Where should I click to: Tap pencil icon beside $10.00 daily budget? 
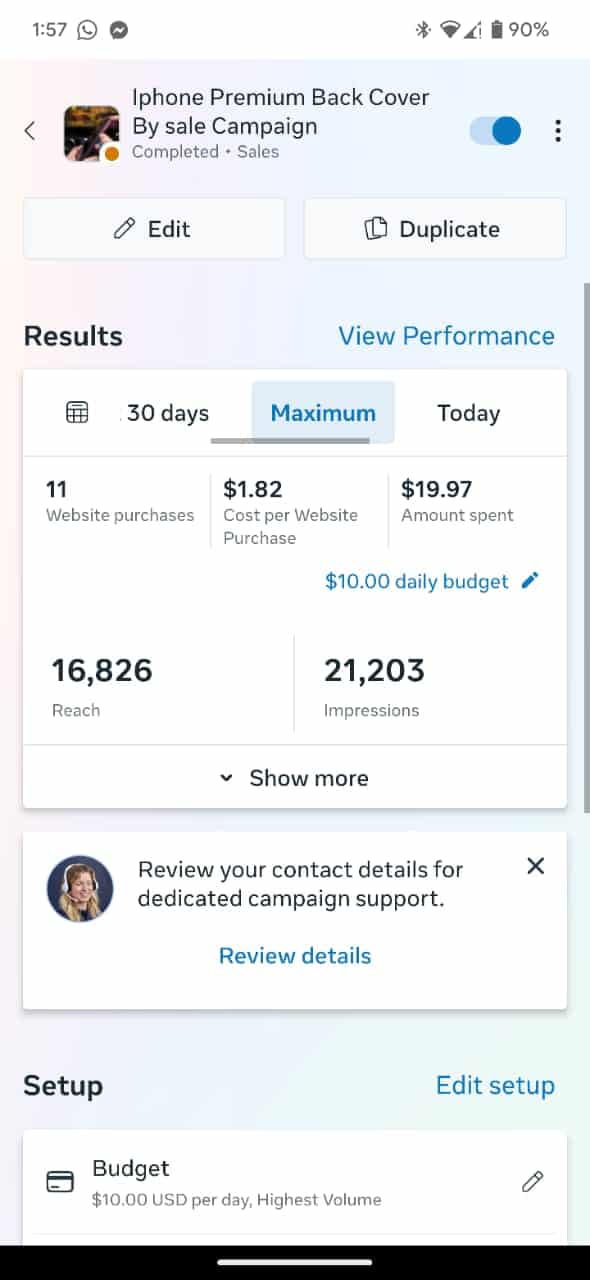pyautogui.click(x=531, y=580)
